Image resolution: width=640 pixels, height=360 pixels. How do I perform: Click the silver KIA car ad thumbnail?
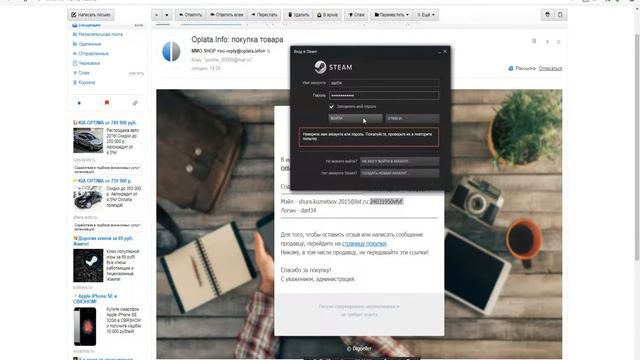point(88,140)
